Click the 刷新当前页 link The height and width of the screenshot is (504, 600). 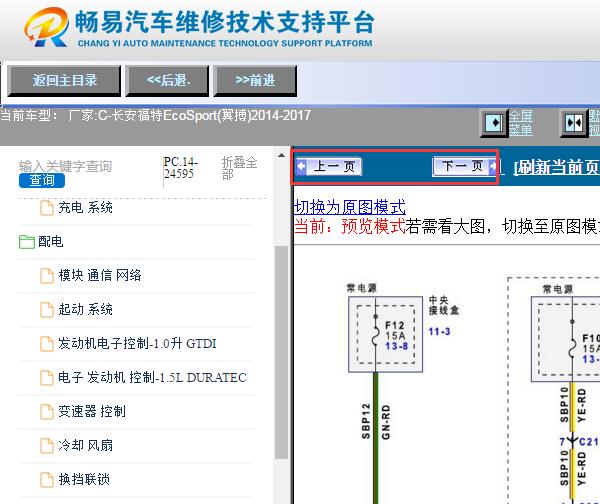point(556,167)
